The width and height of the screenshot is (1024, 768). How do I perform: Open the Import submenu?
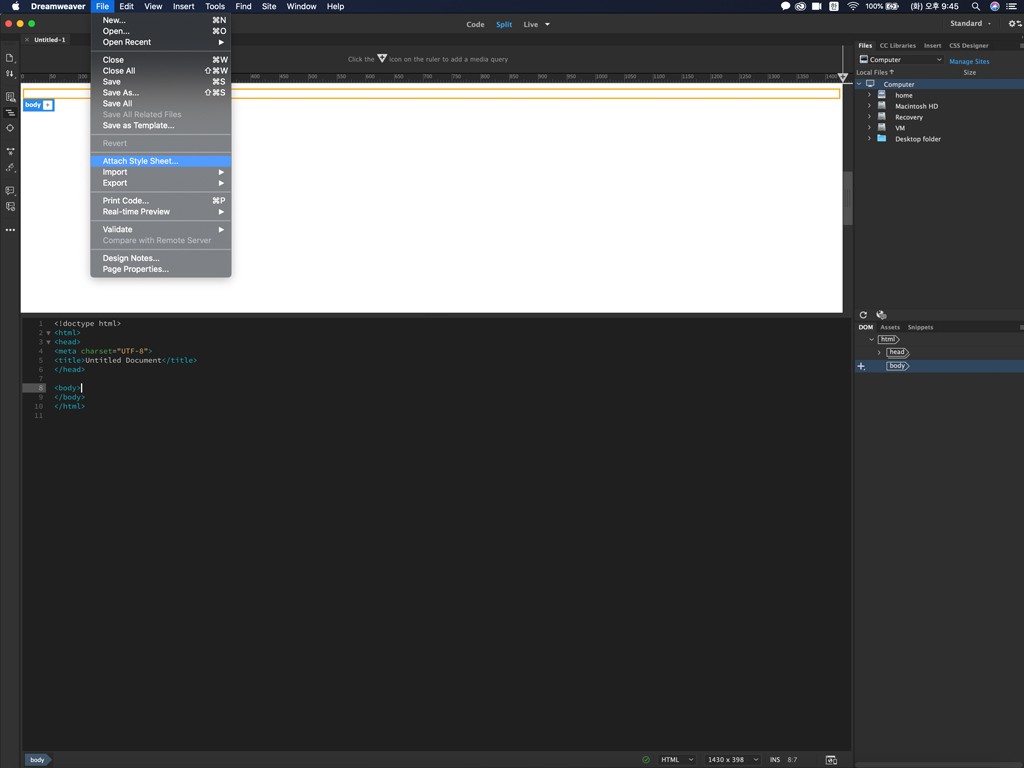(161, 172)
